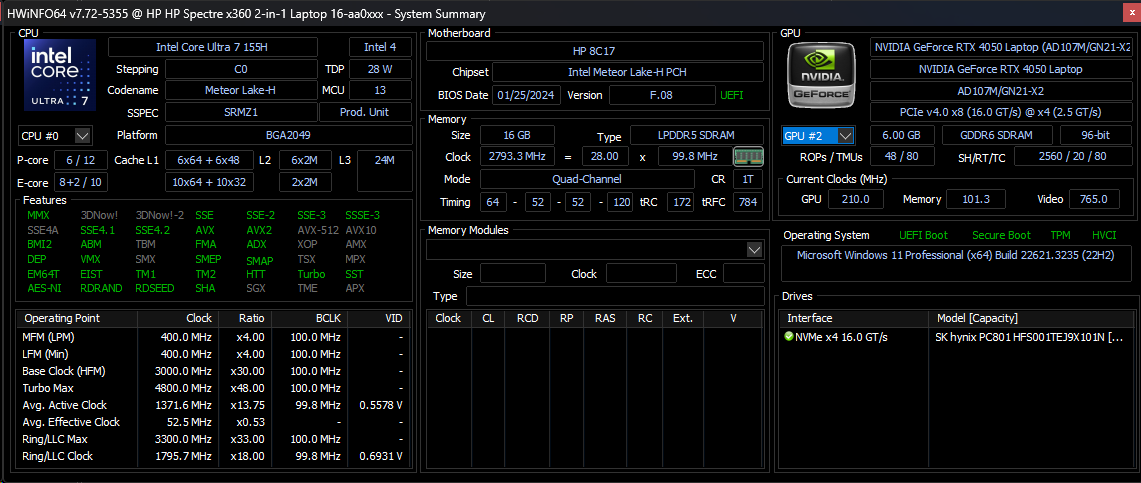Expand the Memory Modules dropdown list
Screen dimensions: 1141x483
(x=755, y=250)
